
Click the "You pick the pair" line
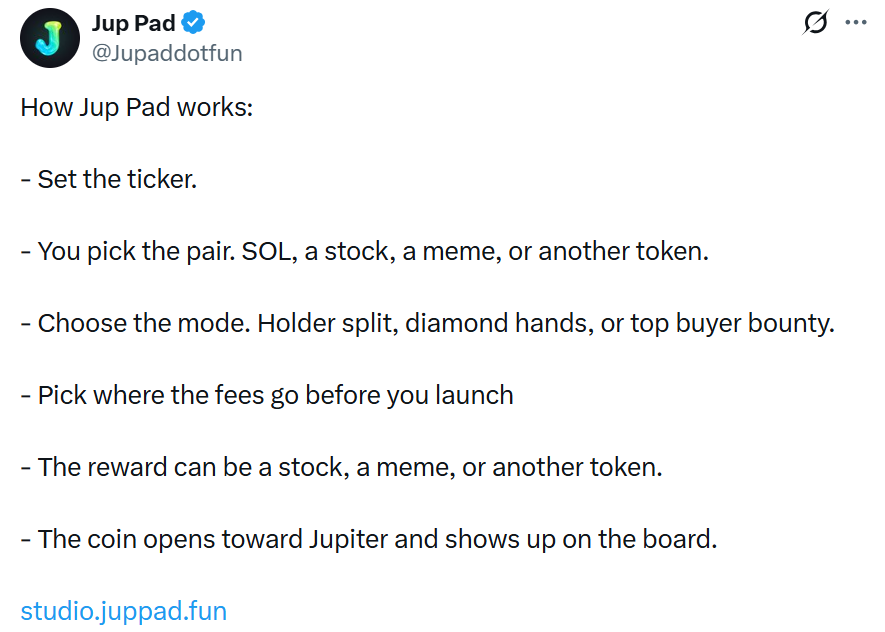point(365,252)
